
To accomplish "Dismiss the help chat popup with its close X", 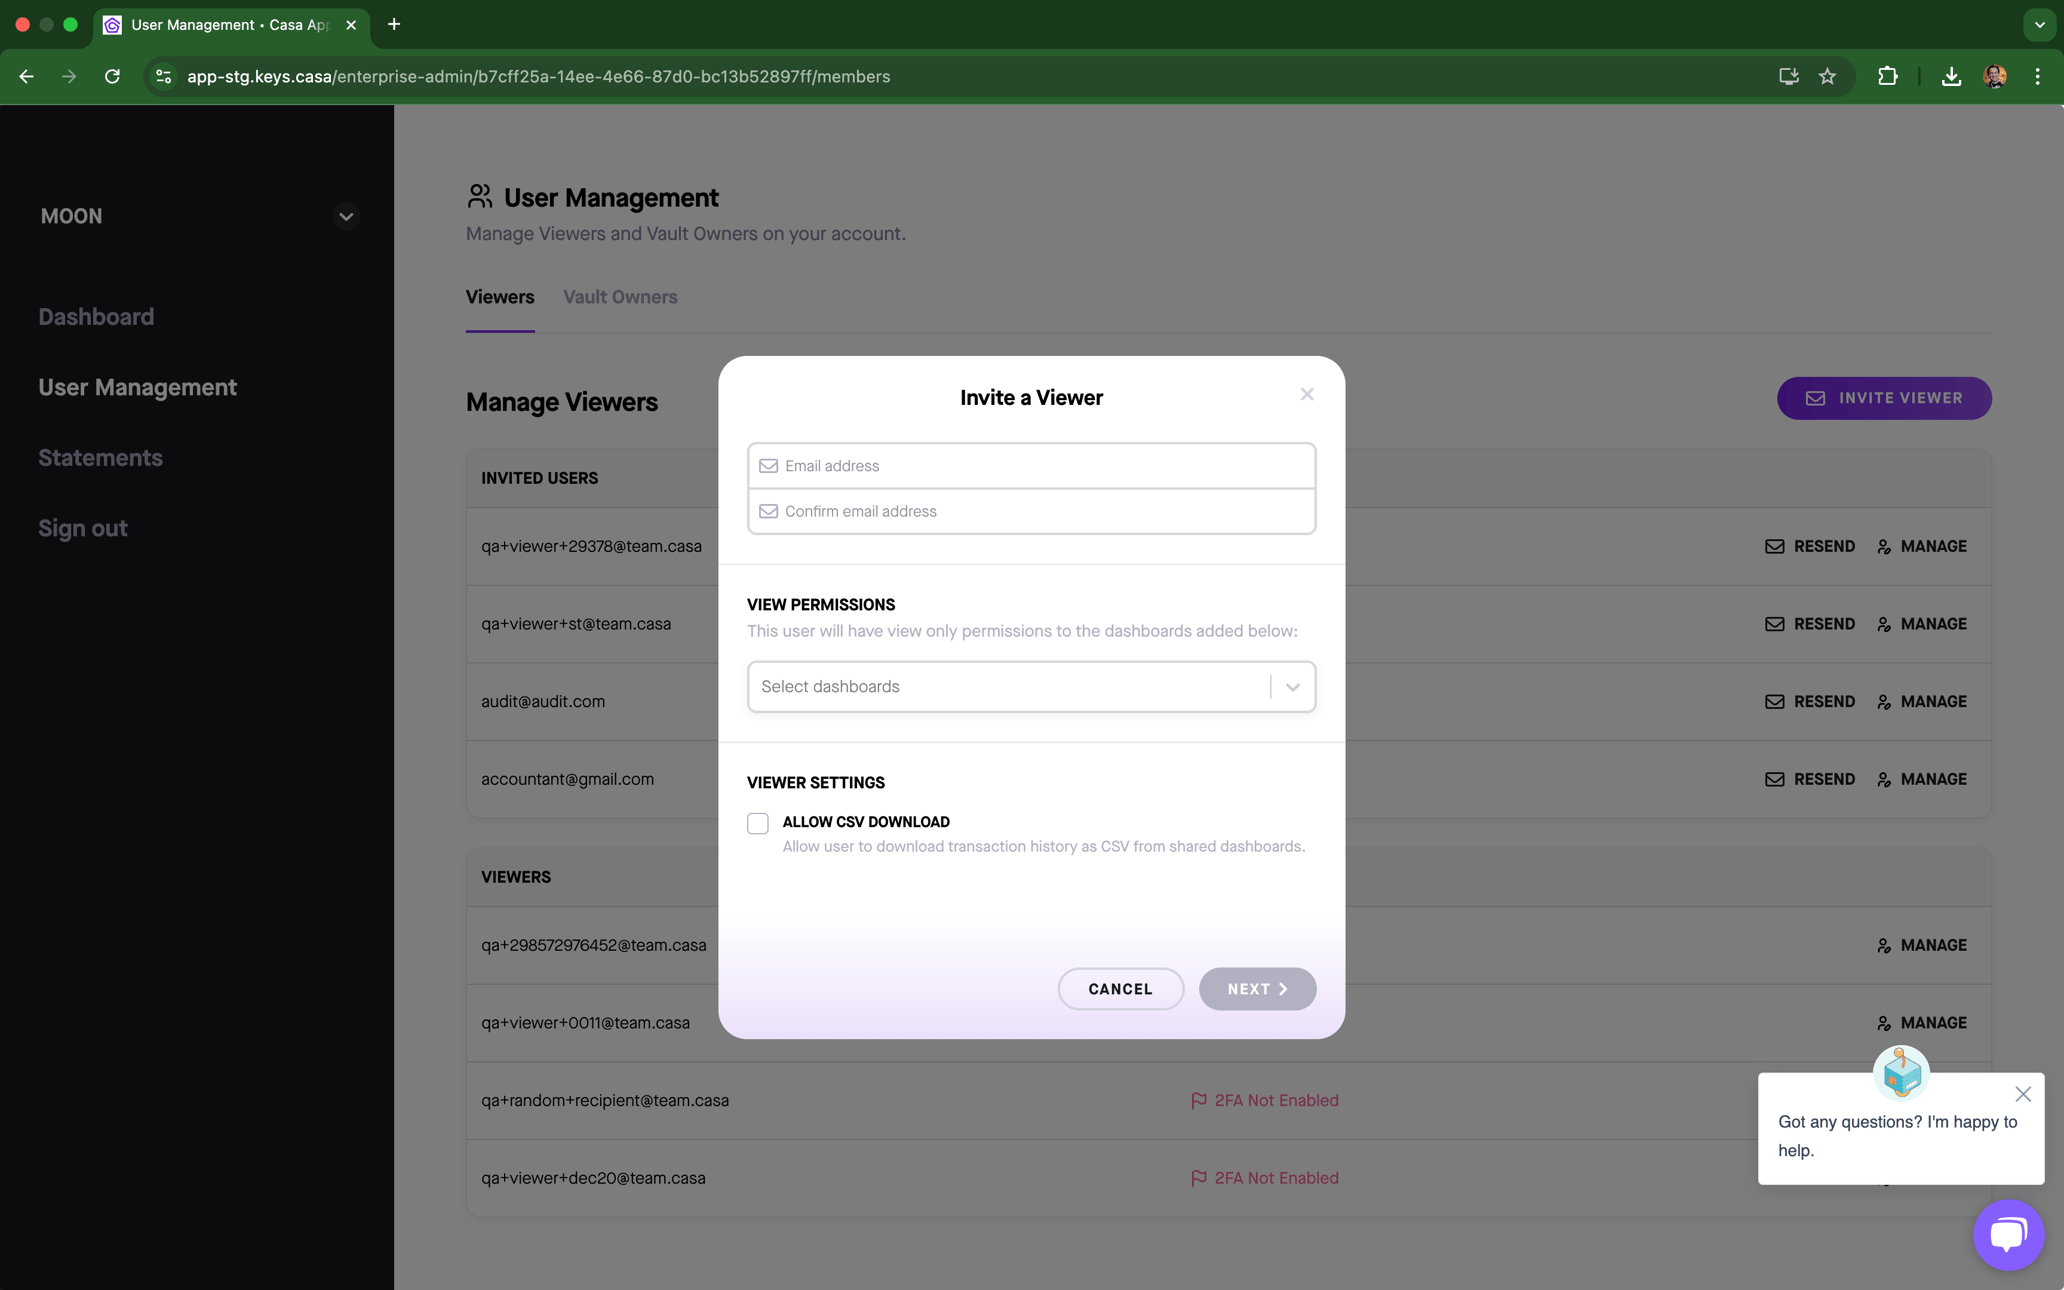I will [2023, 1094].
